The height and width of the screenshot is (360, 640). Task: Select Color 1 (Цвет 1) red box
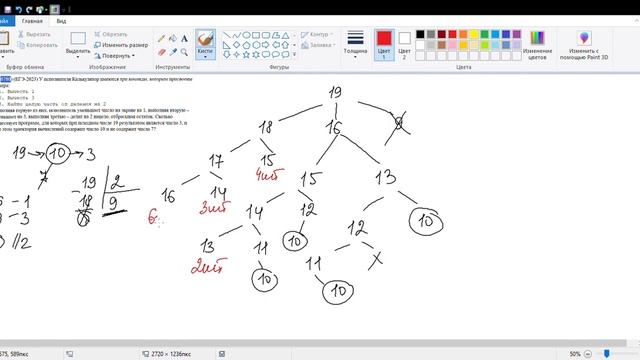point(384,45)
